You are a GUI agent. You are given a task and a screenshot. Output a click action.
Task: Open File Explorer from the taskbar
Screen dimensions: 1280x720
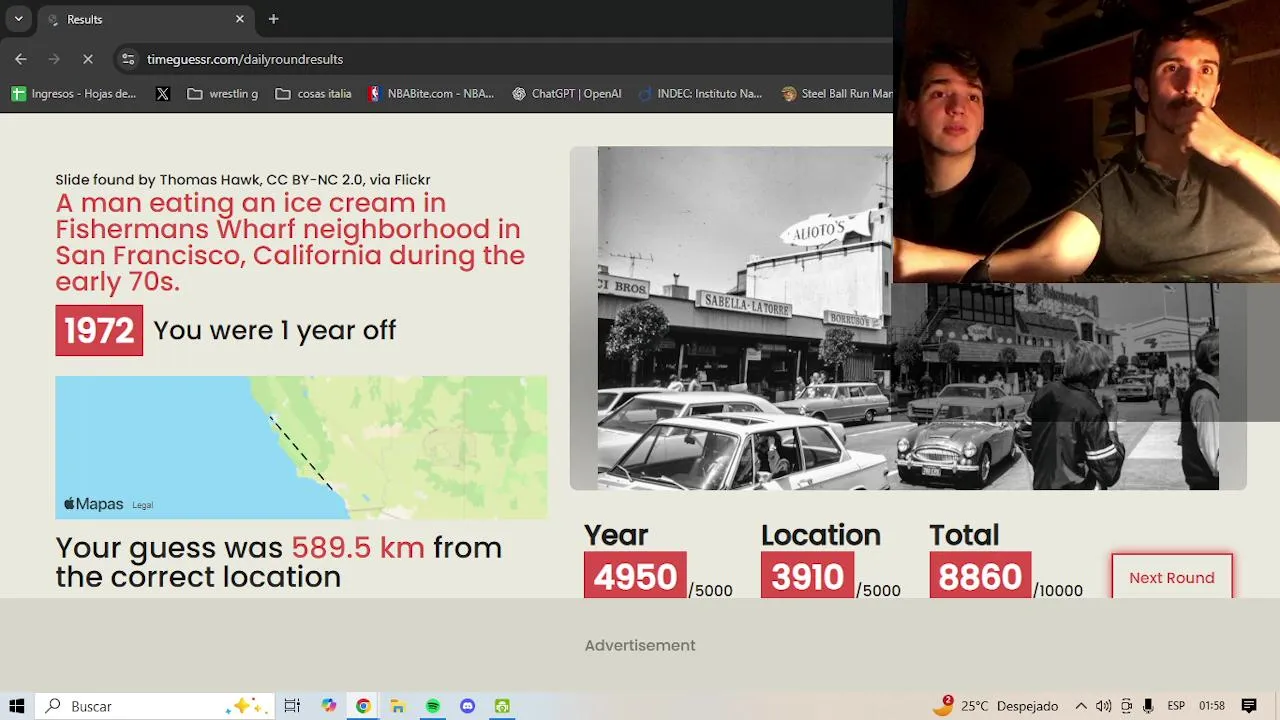point(398,706)
